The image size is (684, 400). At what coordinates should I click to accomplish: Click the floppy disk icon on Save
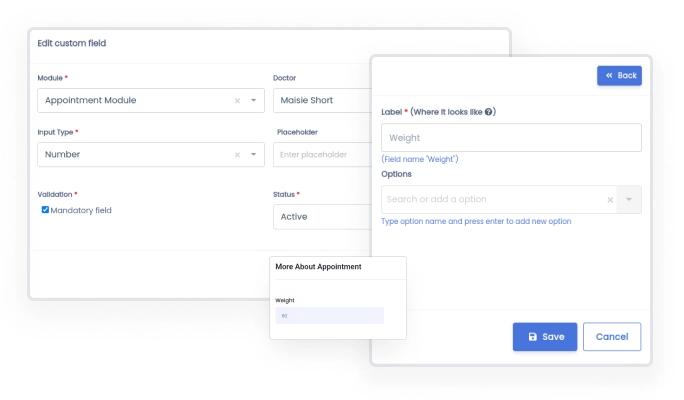532,337
